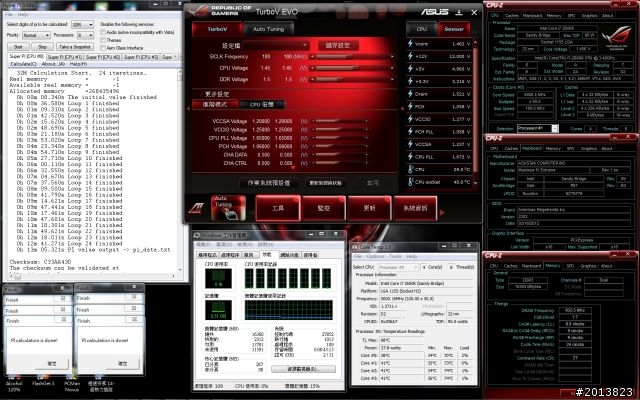The image size is (640, 400).
Task: Click the plus end of VCCSA Voltage slider
Action: coord(367,121)
